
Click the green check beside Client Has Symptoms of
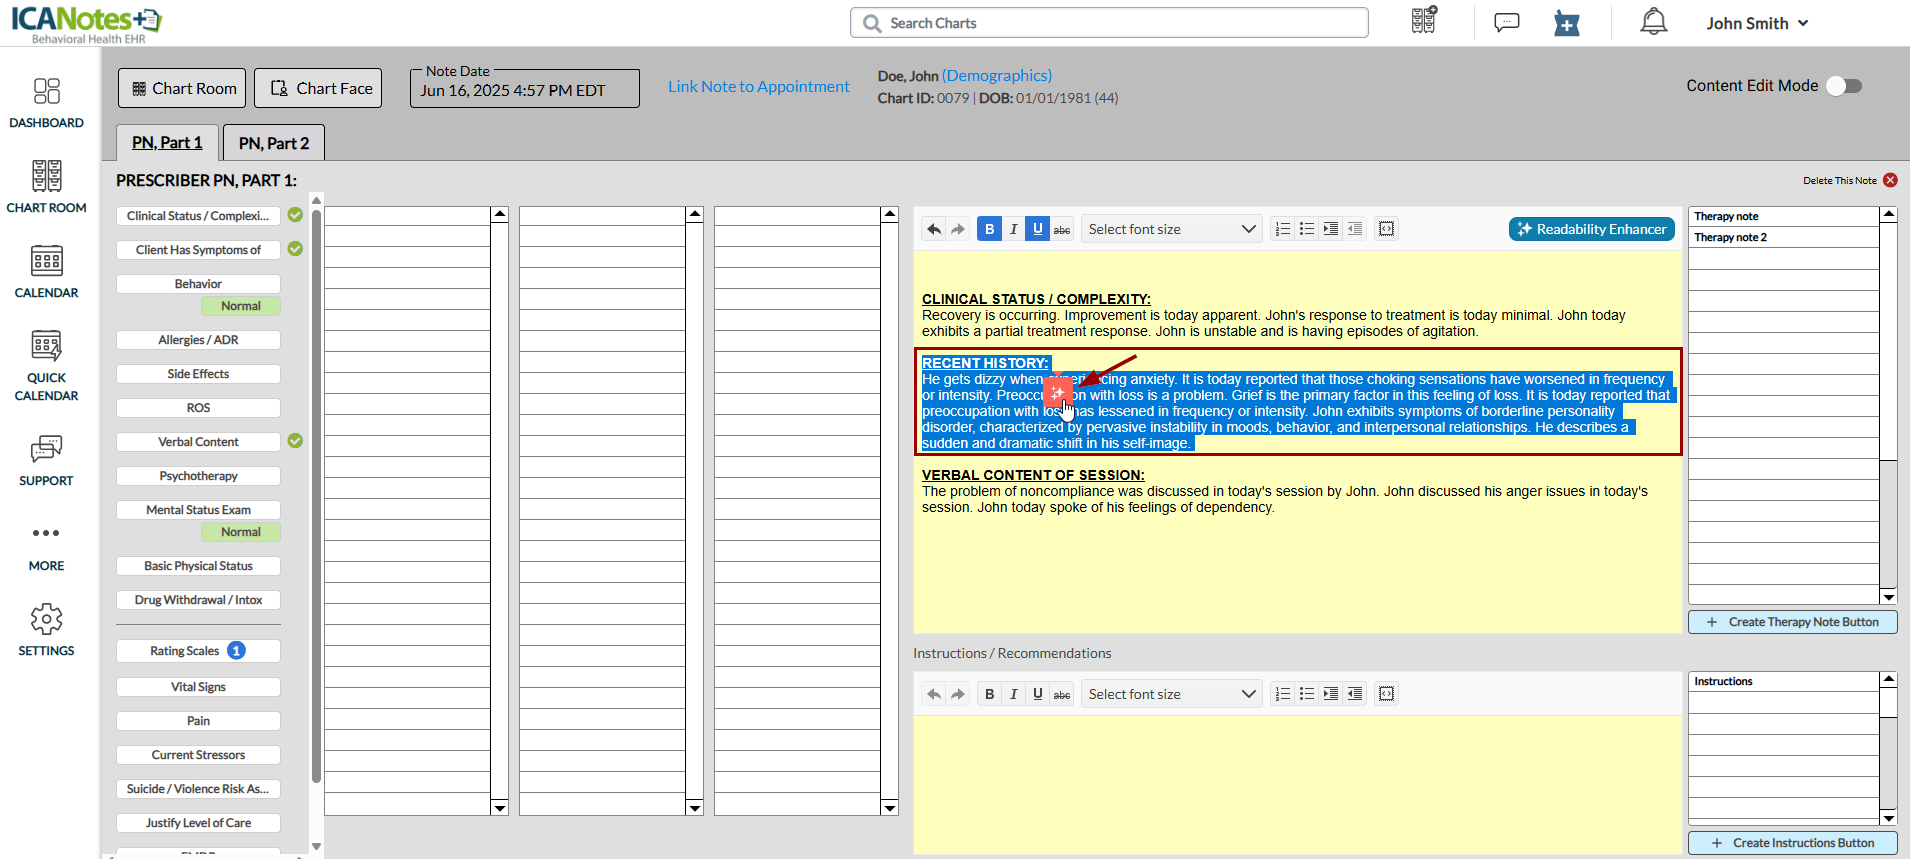pos(295,249)
